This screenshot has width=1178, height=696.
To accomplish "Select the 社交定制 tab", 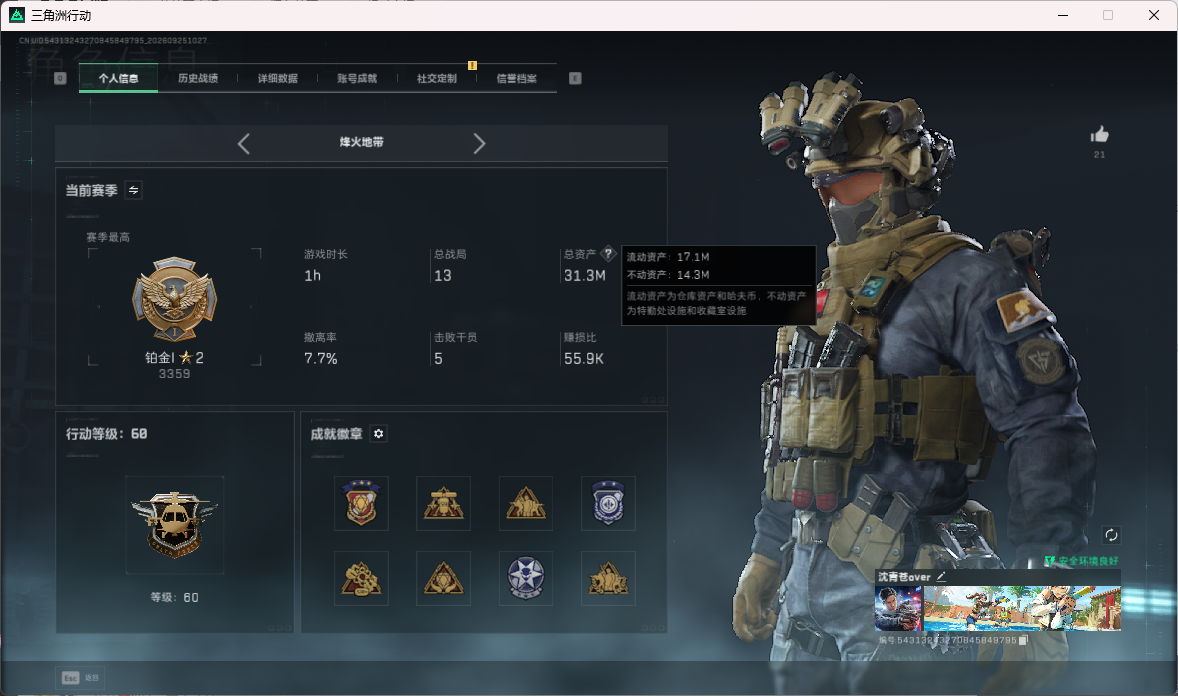I will (x=436, y=78).
